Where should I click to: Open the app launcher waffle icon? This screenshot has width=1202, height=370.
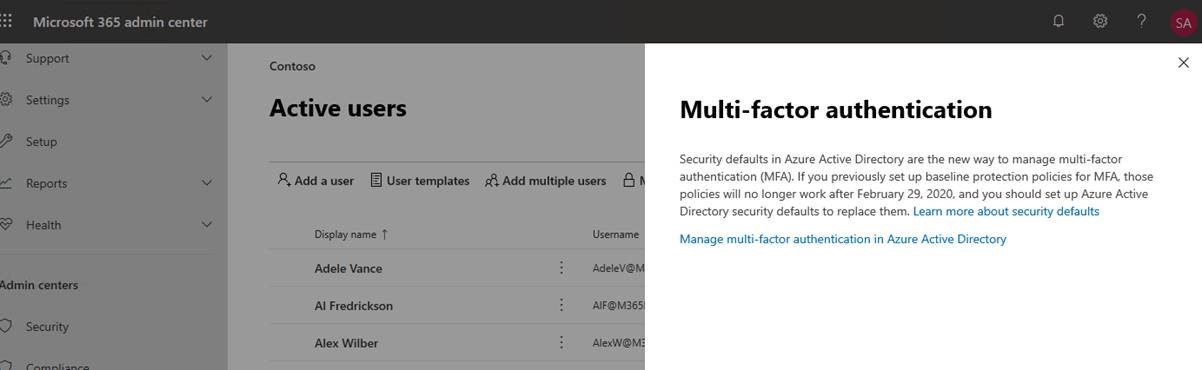(6, 21)
